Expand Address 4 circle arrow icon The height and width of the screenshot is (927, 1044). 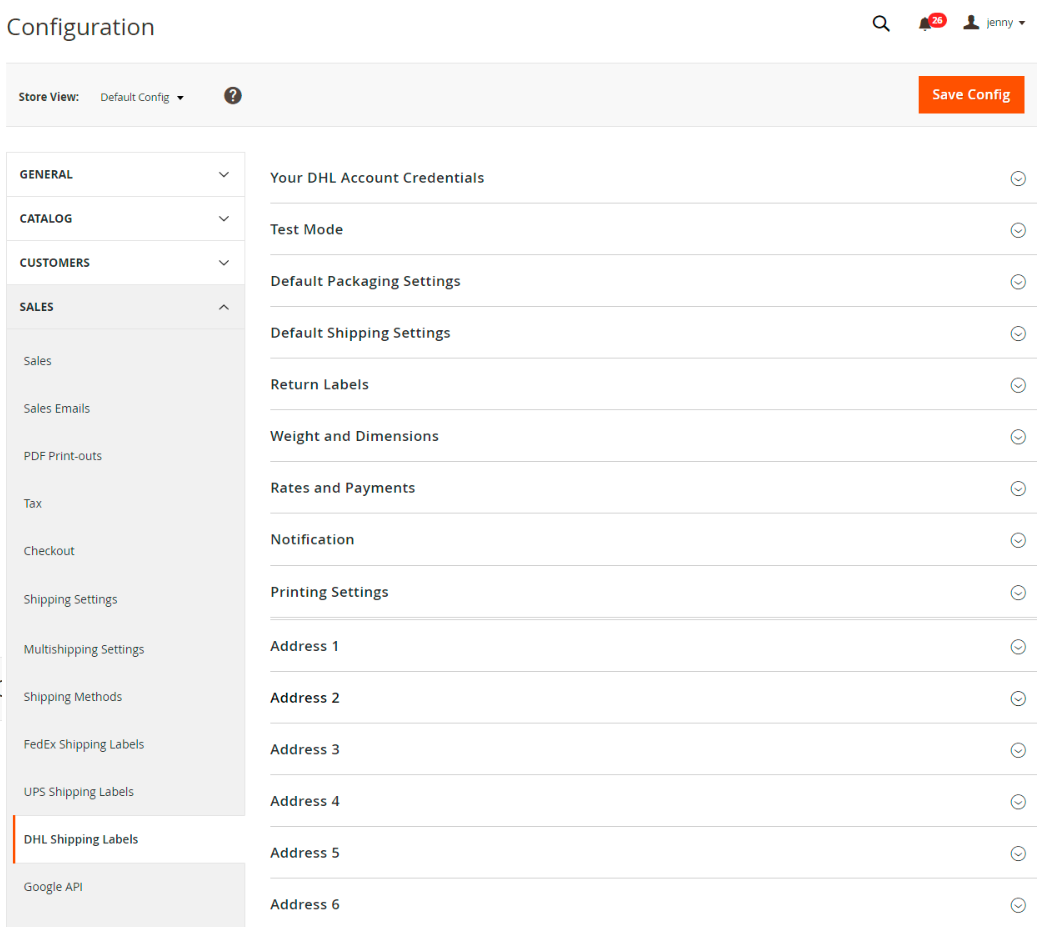coord(1018,802)
